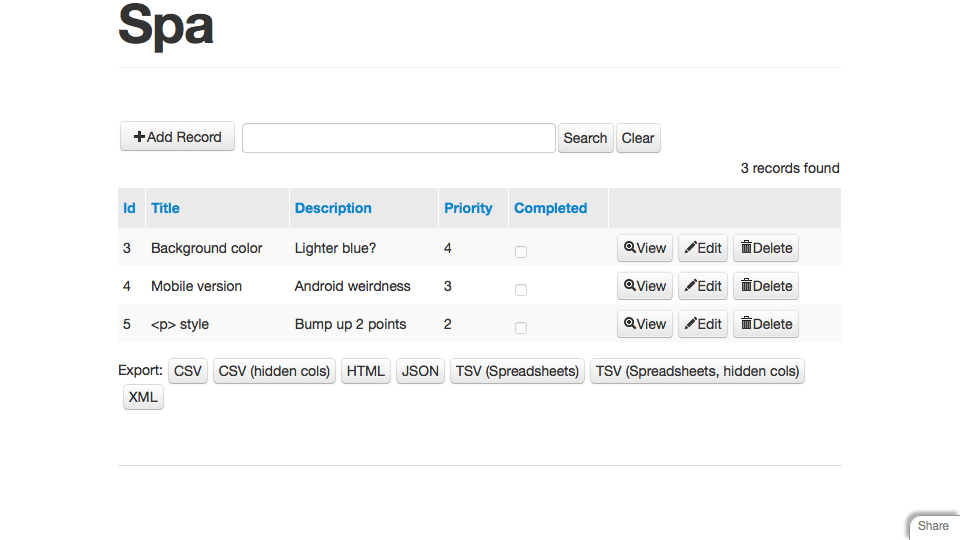This screenshot has height=540, width=960.
Task: Click the pencil Edit icon for <p> style
Action: point(691,323)
